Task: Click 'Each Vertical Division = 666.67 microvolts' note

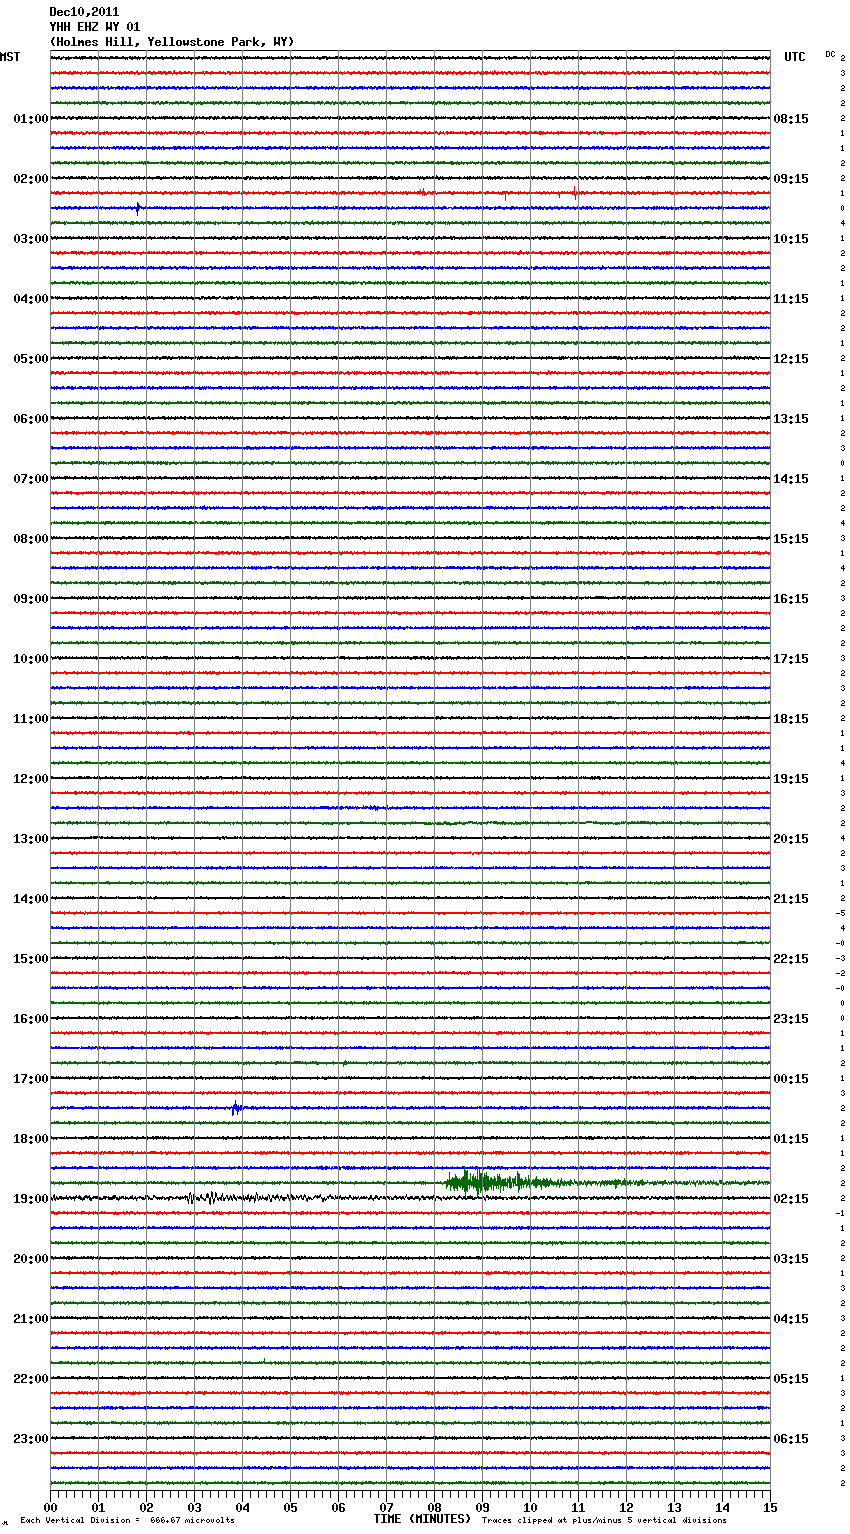Action: point(128,1520)
